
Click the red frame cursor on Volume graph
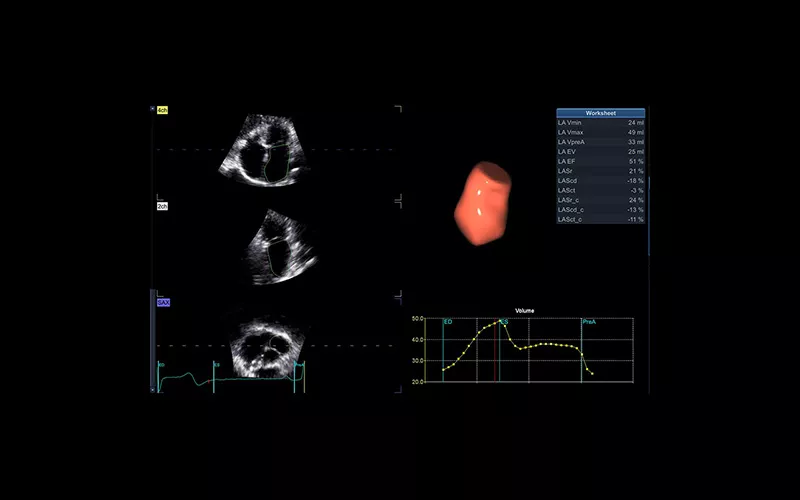pyautogui.click(x=494, y=350)
